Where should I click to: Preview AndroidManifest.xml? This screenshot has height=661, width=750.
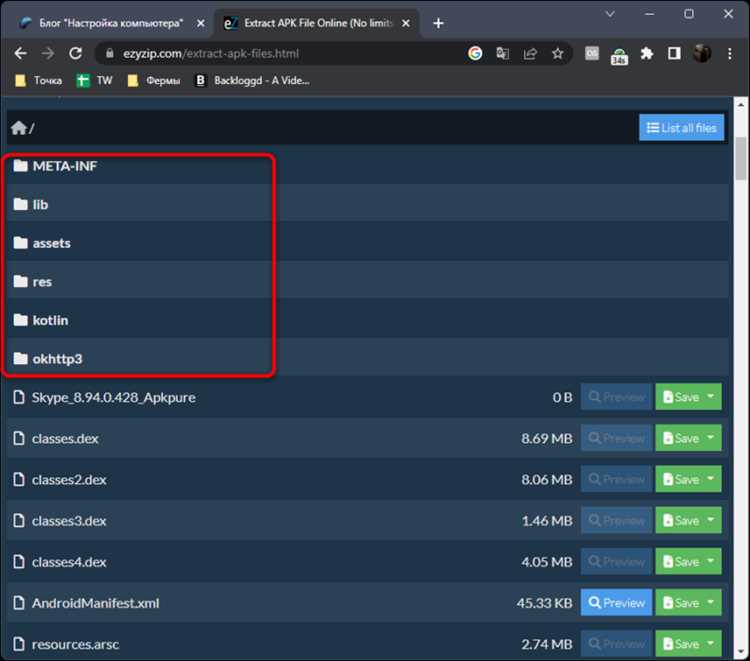pyautogui.click(x=616, y=603)
